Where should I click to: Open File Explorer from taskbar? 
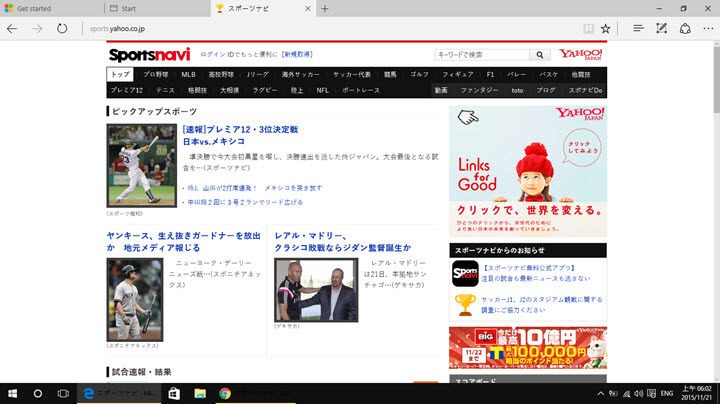pyautogui.click(x=200, y=393)
